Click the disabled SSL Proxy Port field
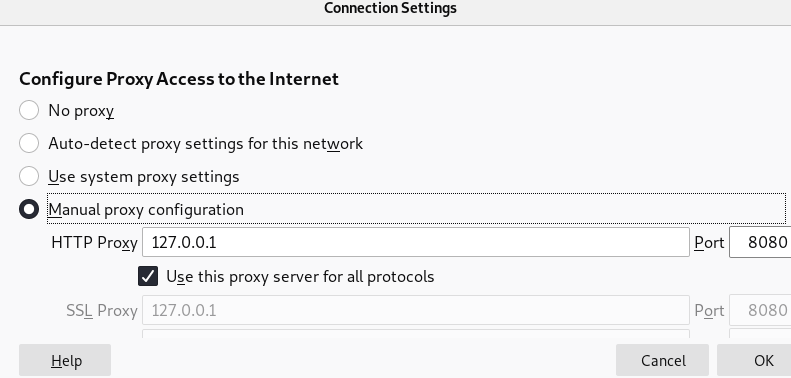The width and height of the screenshot is (791, 378). [760, 310]
